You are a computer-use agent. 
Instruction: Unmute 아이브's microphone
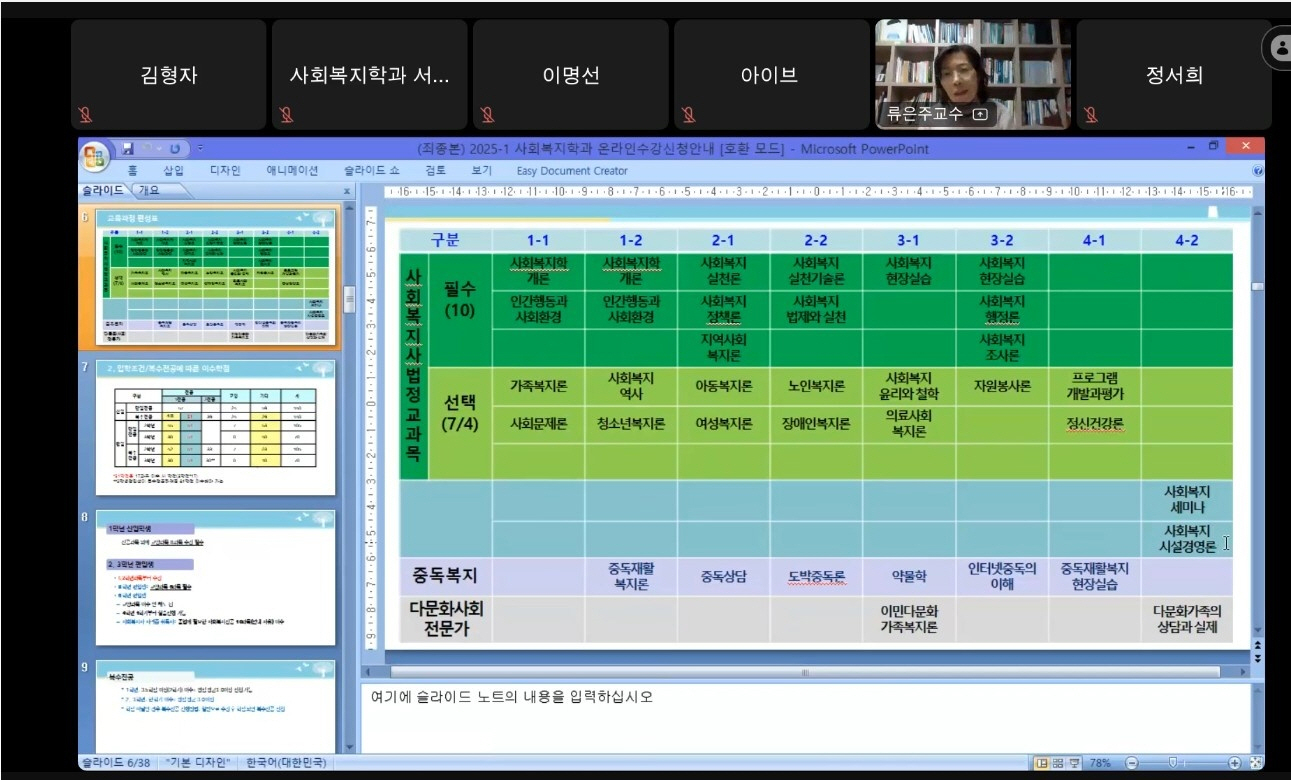pyautogui.click(x=690, y=115)
